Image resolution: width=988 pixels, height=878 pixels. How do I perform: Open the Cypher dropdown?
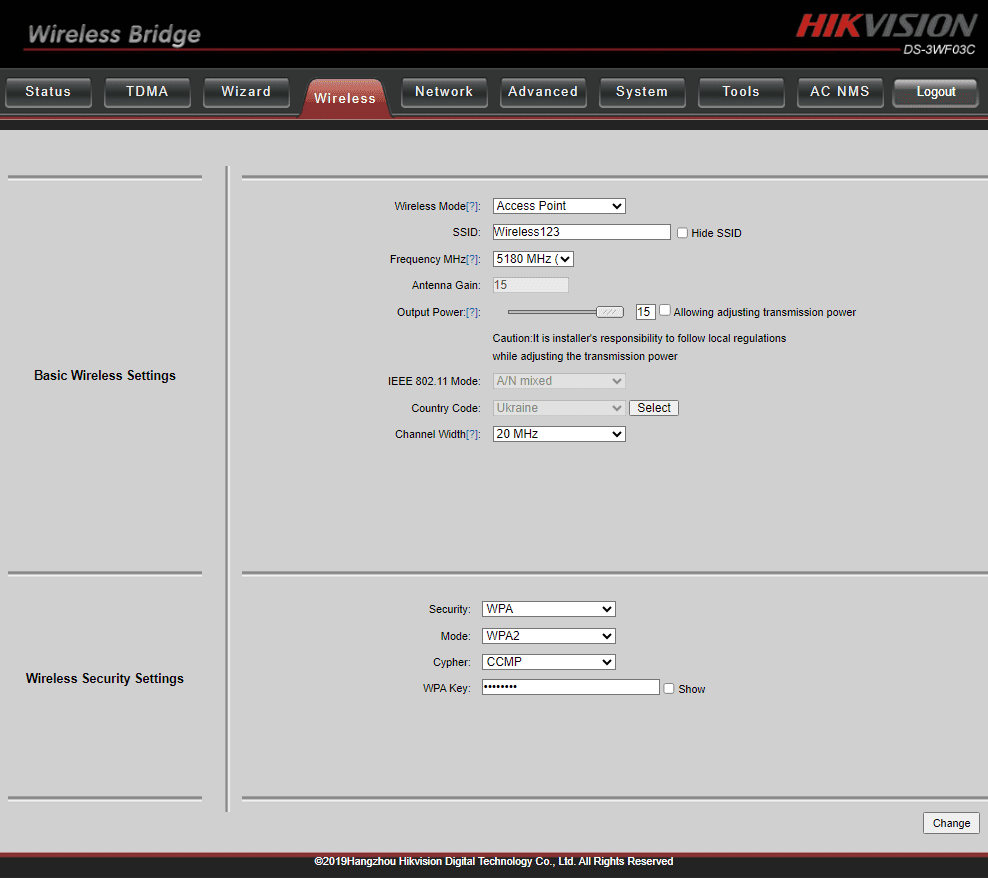(x=548, y=662)
